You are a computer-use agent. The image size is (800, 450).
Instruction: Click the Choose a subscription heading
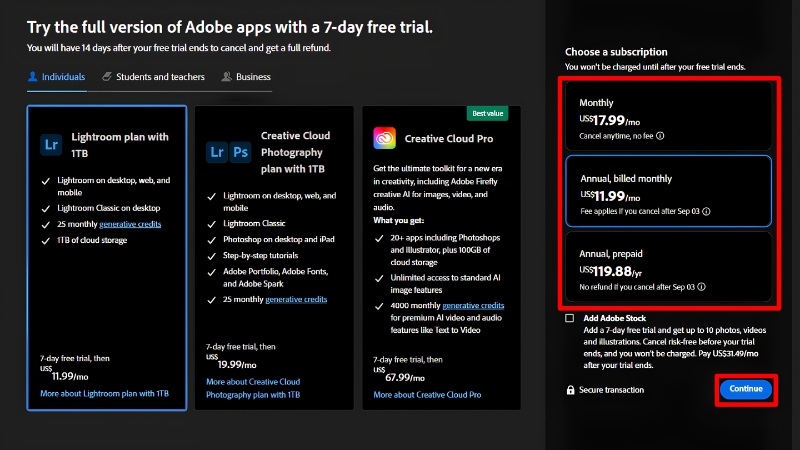click(x=616, y=52)
